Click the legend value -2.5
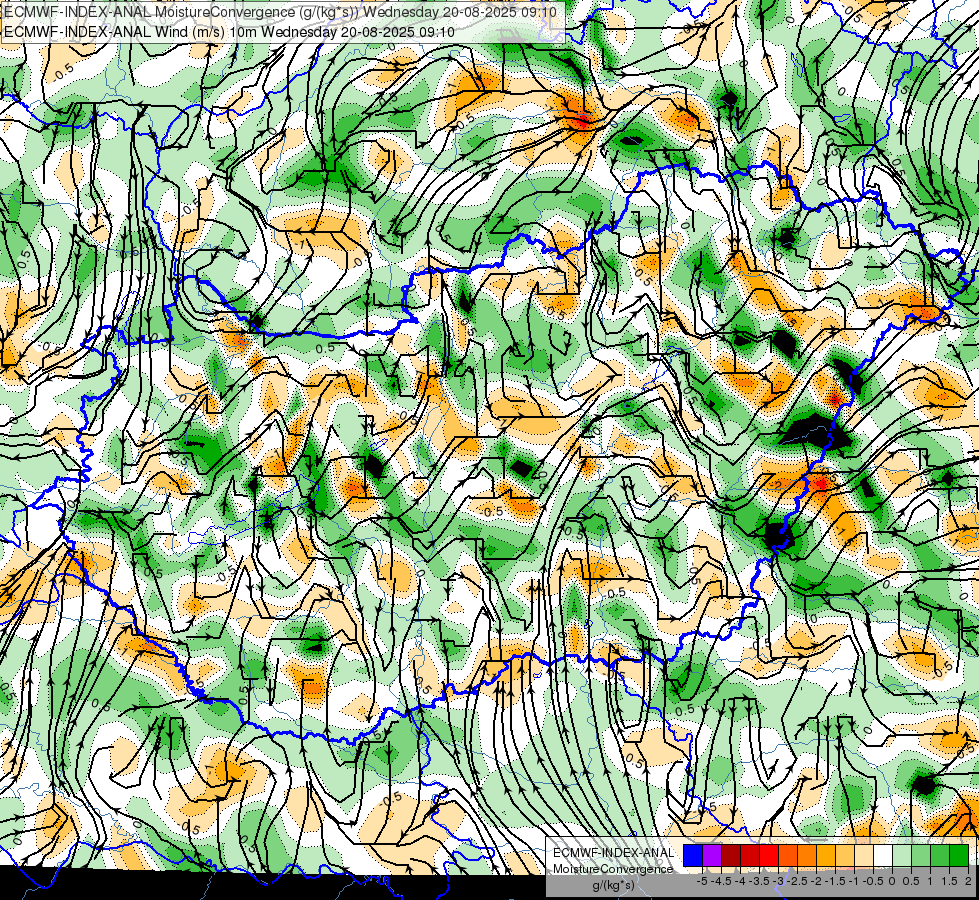Image resolution: width=979 pixels, height=900 pixels. click(797, 881)
